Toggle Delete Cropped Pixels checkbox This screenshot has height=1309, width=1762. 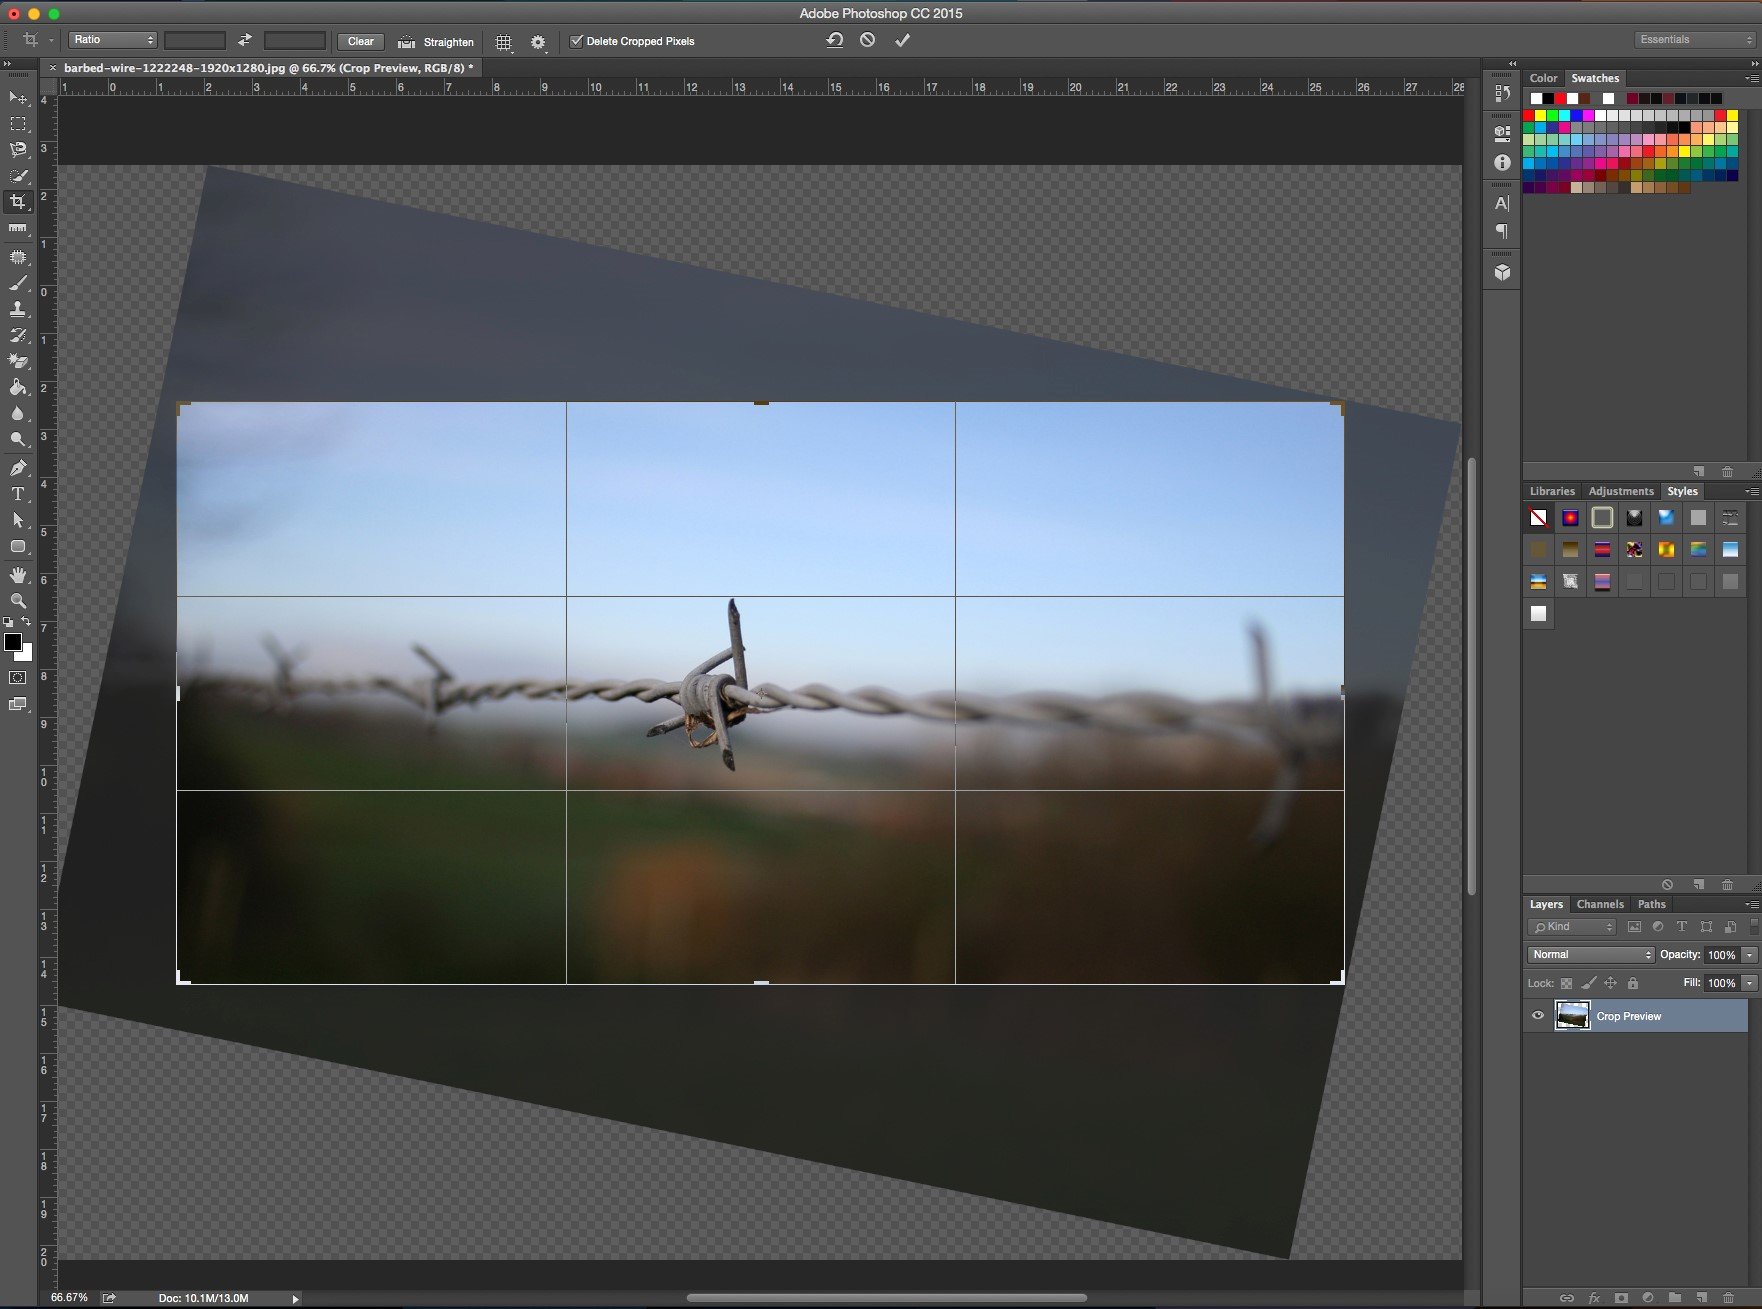click(x=576, y=41)
